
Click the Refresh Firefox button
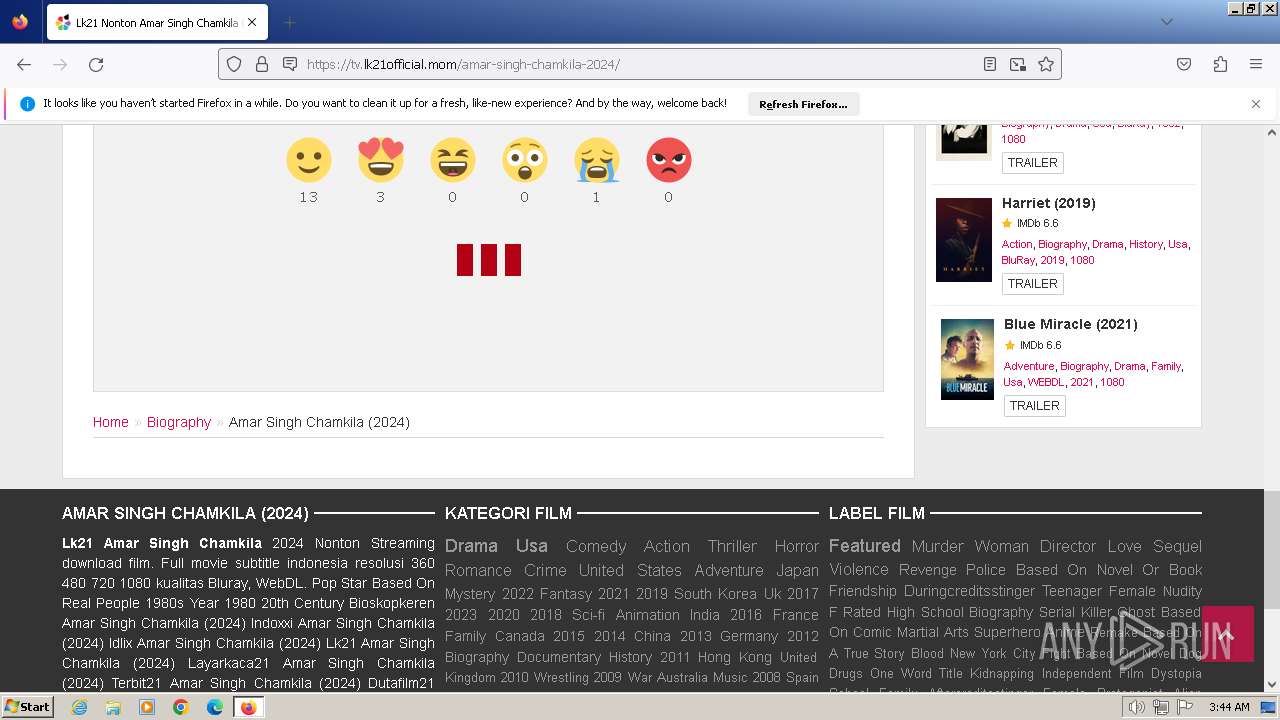pos(803,104)
